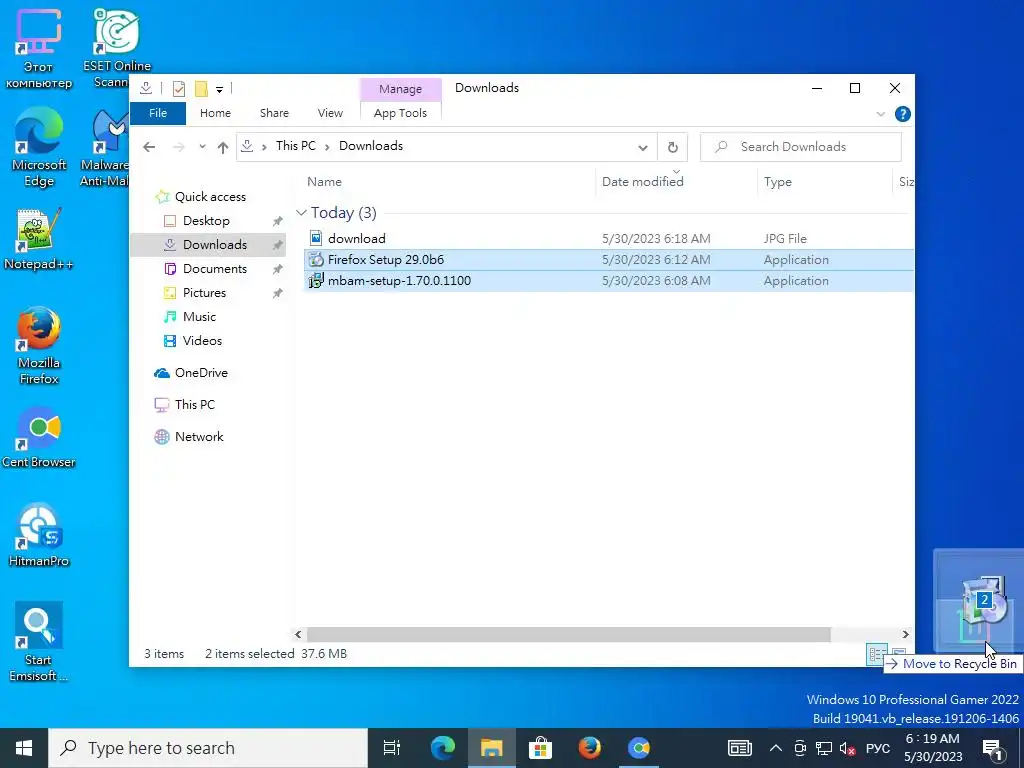Screen dimensions: 1024x768
Task: Show hidden tray icons chevron
Action: pyautogui.click(x=775, y=748)
